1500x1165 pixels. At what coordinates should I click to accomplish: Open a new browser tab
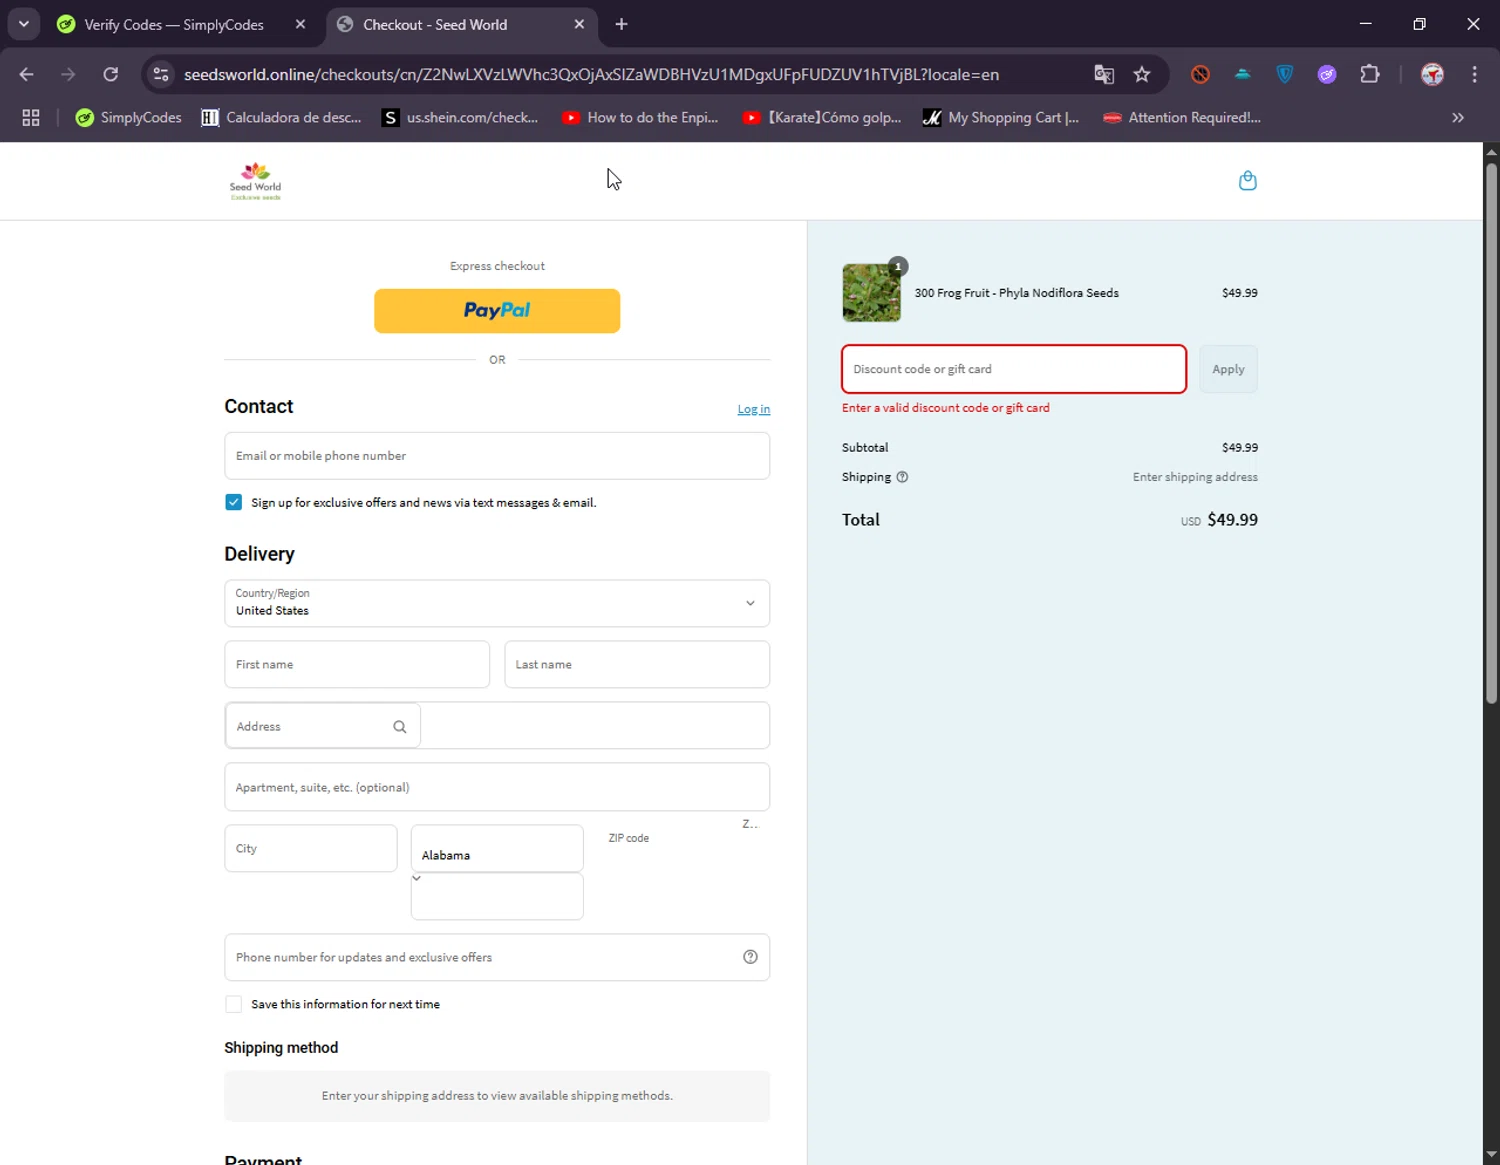(x=621, y=24)
